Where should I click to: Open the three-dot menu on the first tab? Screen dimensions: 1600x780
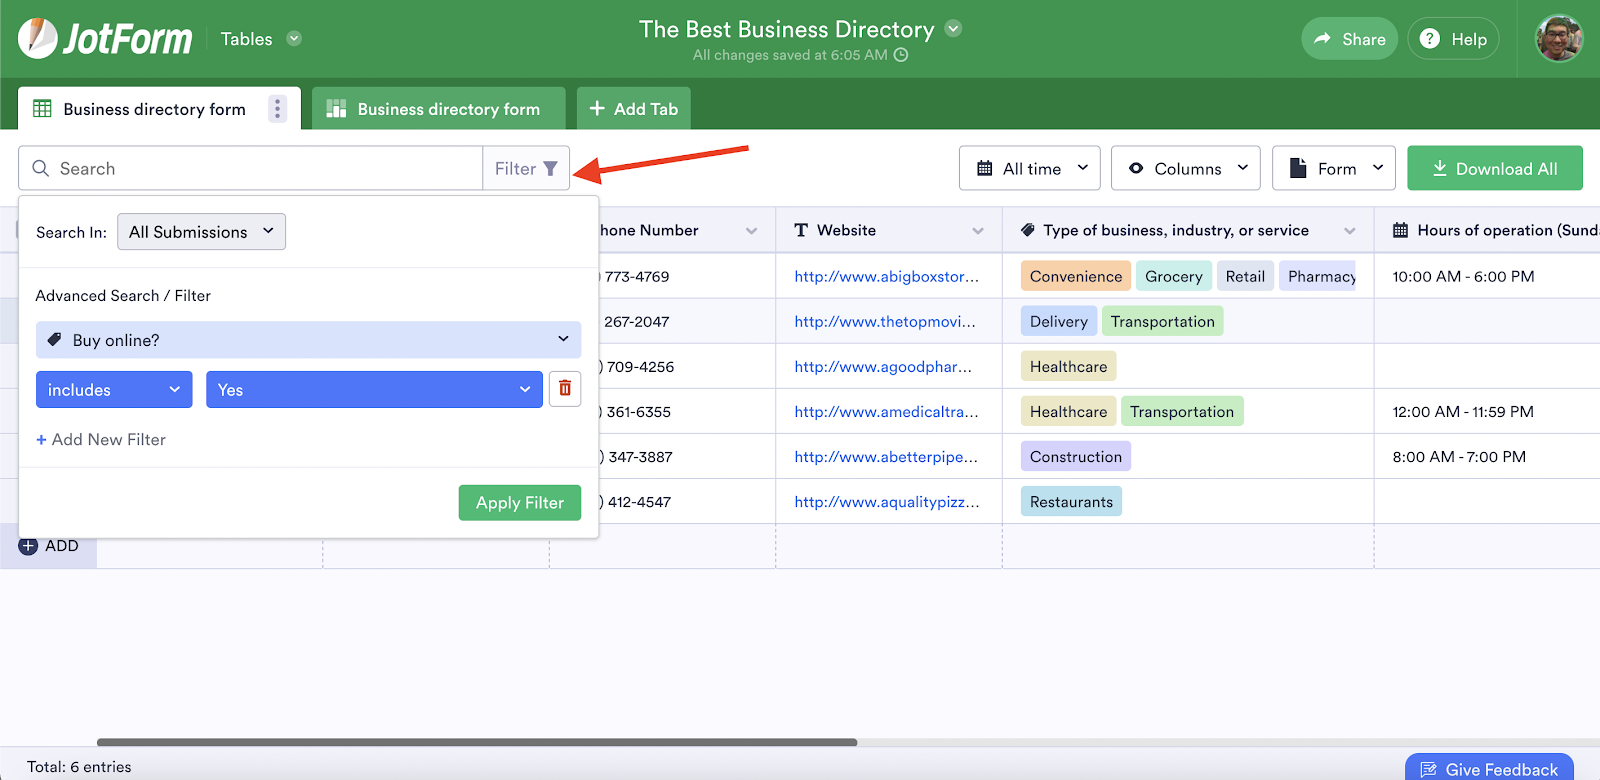point(277,109)
